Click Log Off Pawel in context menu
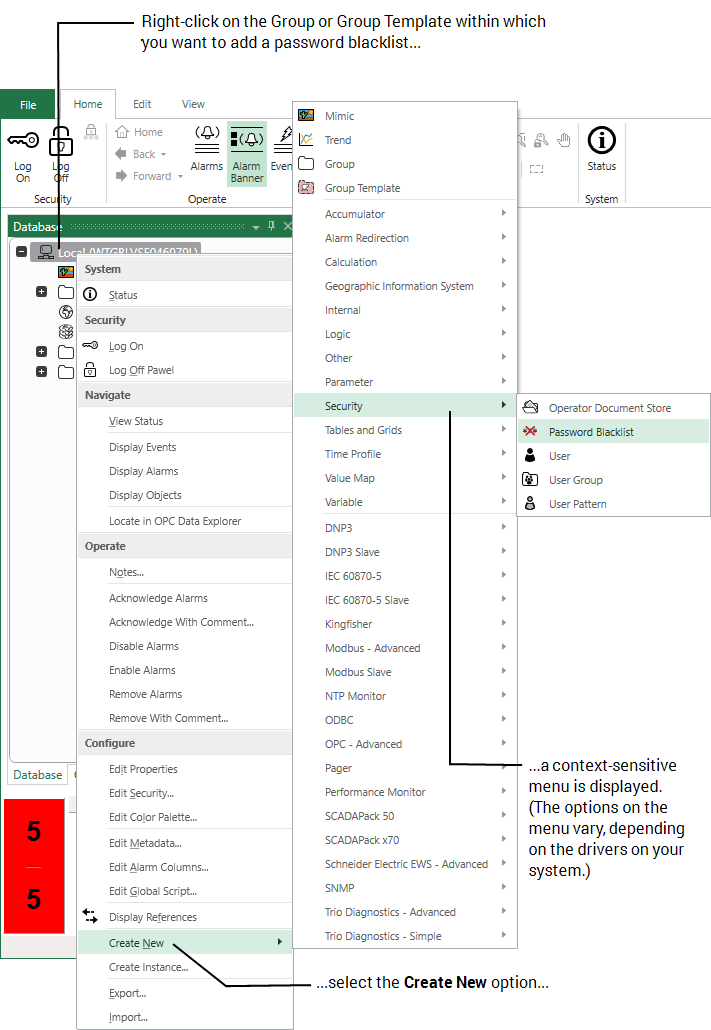Viewport: 711px width, 1030px height. pyautogui.click(x=185, y=370)
